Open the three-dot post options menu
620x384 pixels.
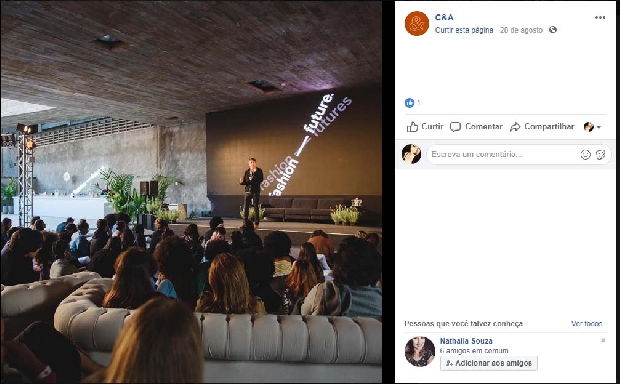tap(600, 18)
